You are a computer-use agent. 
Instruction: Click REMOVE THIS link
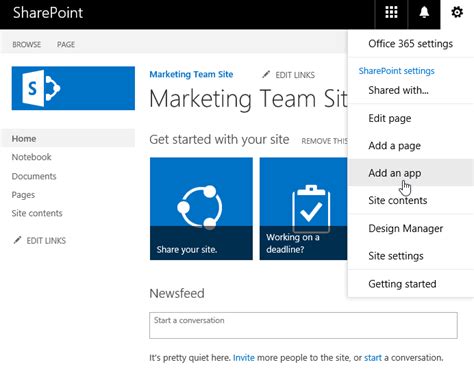coord(324,141)
